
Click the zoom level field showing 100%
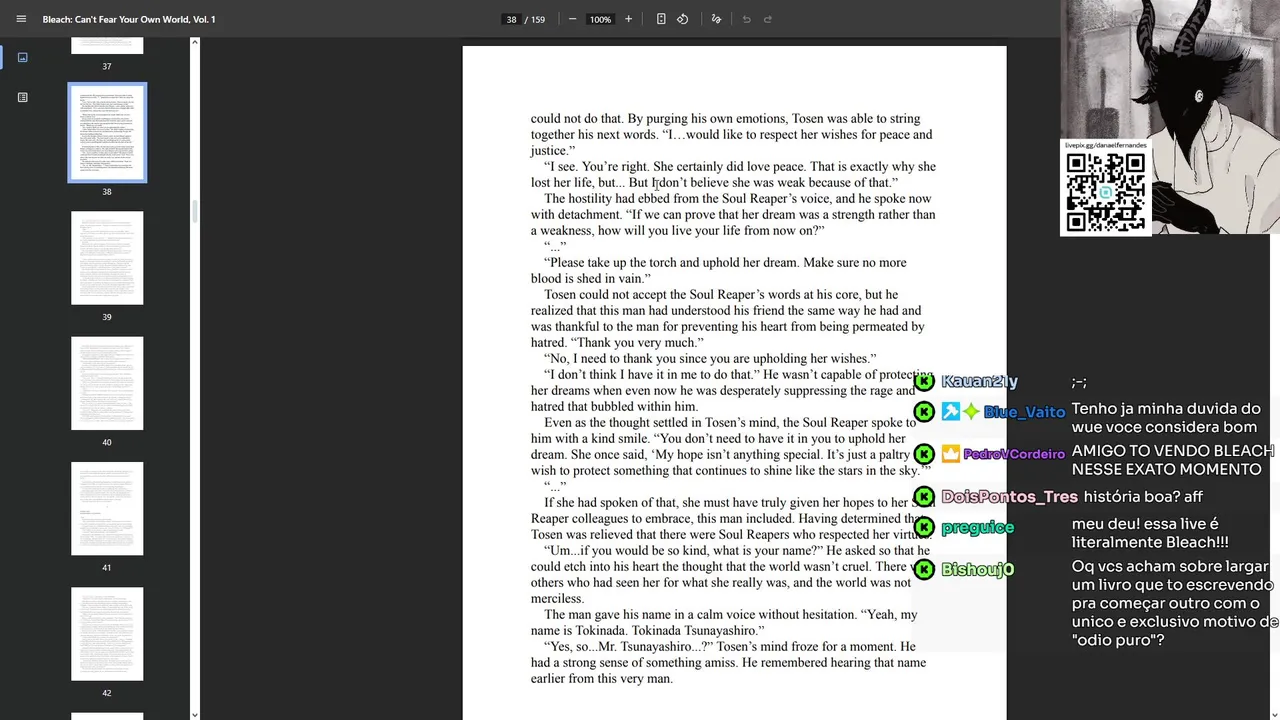pos(600,19)
